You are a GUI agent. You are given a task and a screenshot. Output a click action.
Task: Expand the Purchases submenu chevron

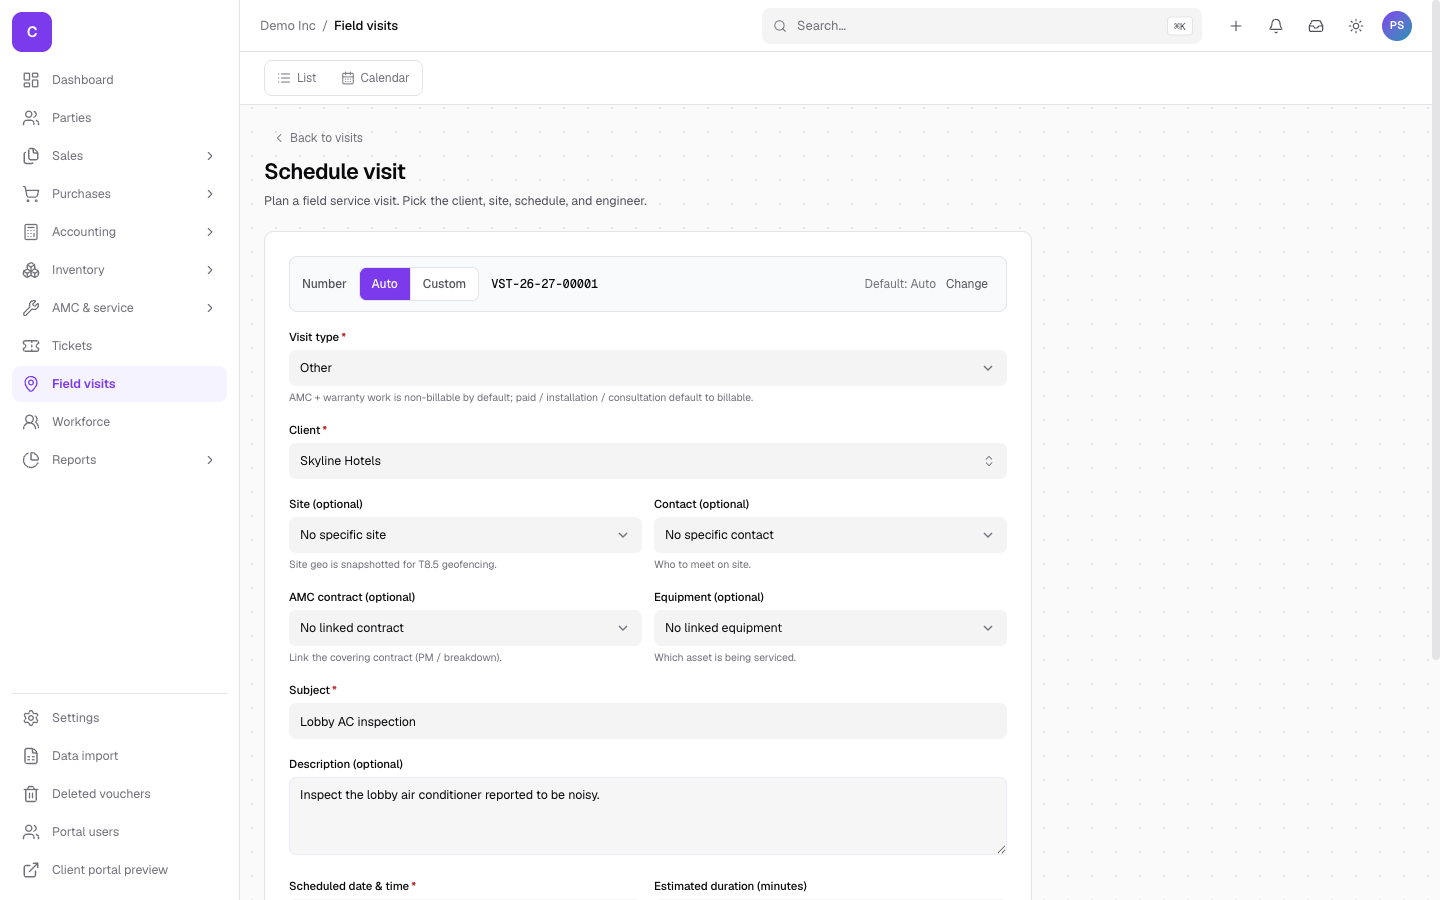[x=210, y=194]
